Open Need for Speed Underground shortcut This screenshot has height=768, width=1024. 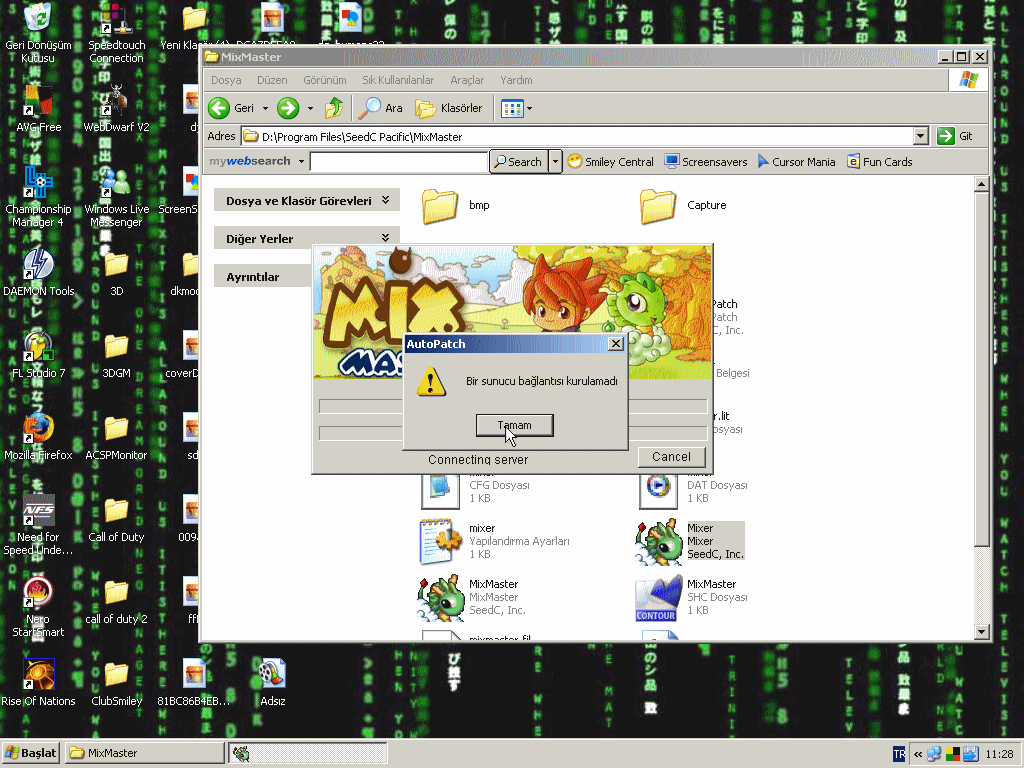point(39,524)
